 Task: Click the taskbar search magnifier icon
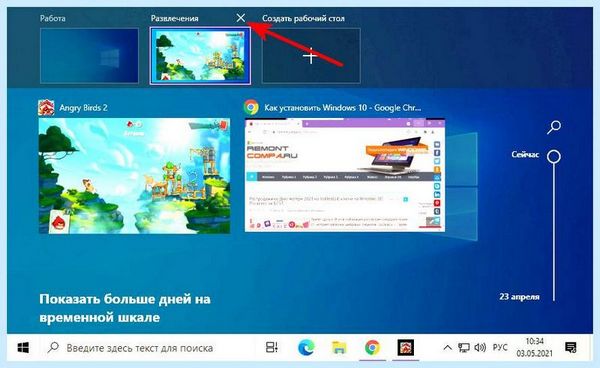[x=53, y=347]
